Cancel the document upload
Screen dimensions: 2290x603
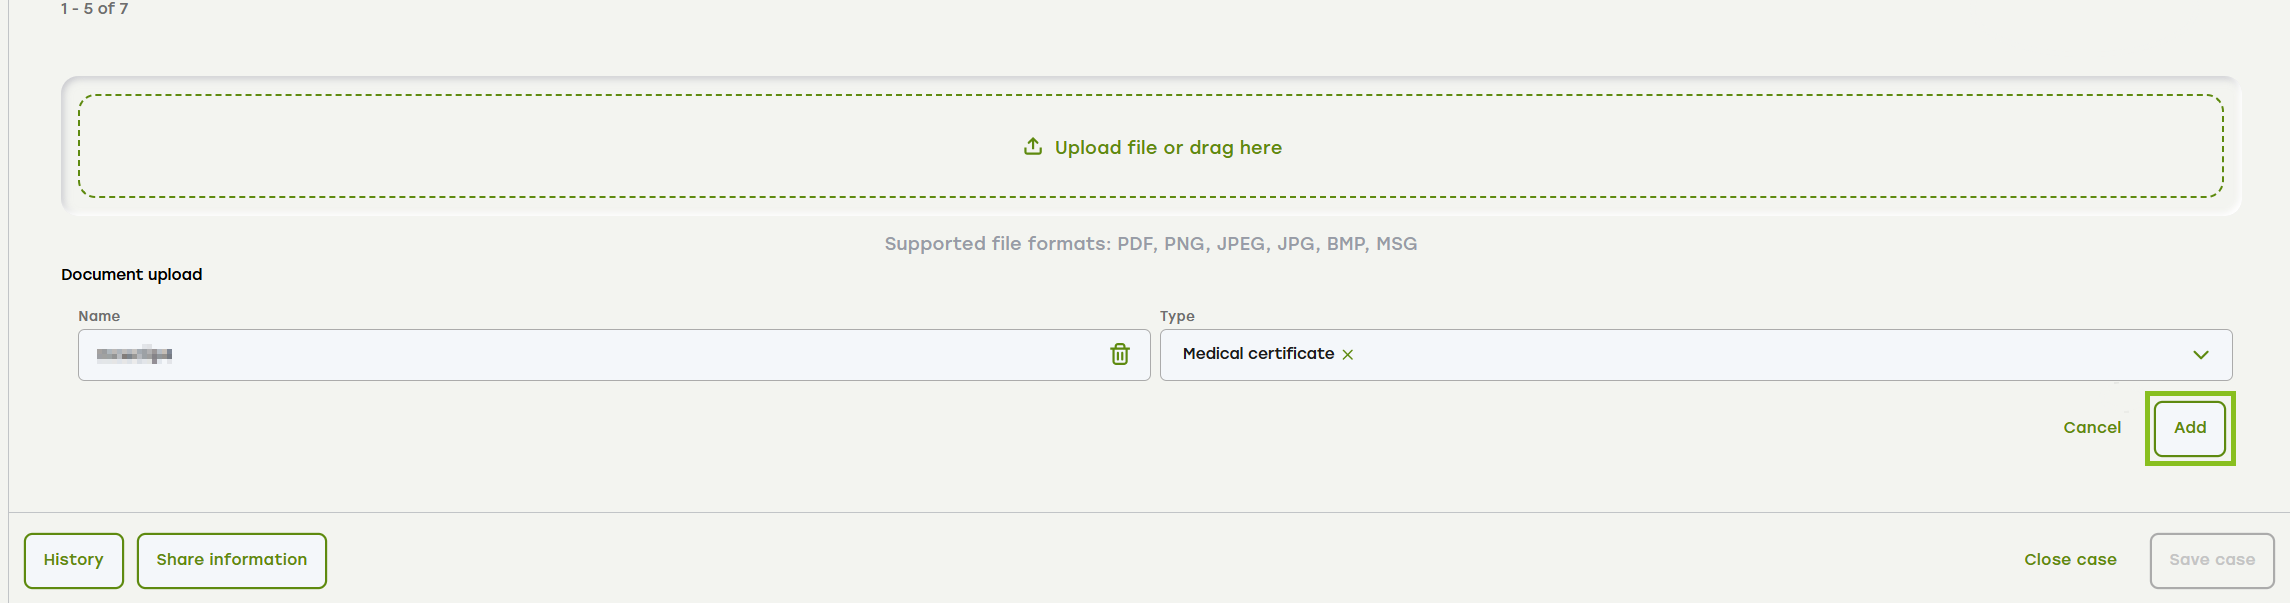2092,428
